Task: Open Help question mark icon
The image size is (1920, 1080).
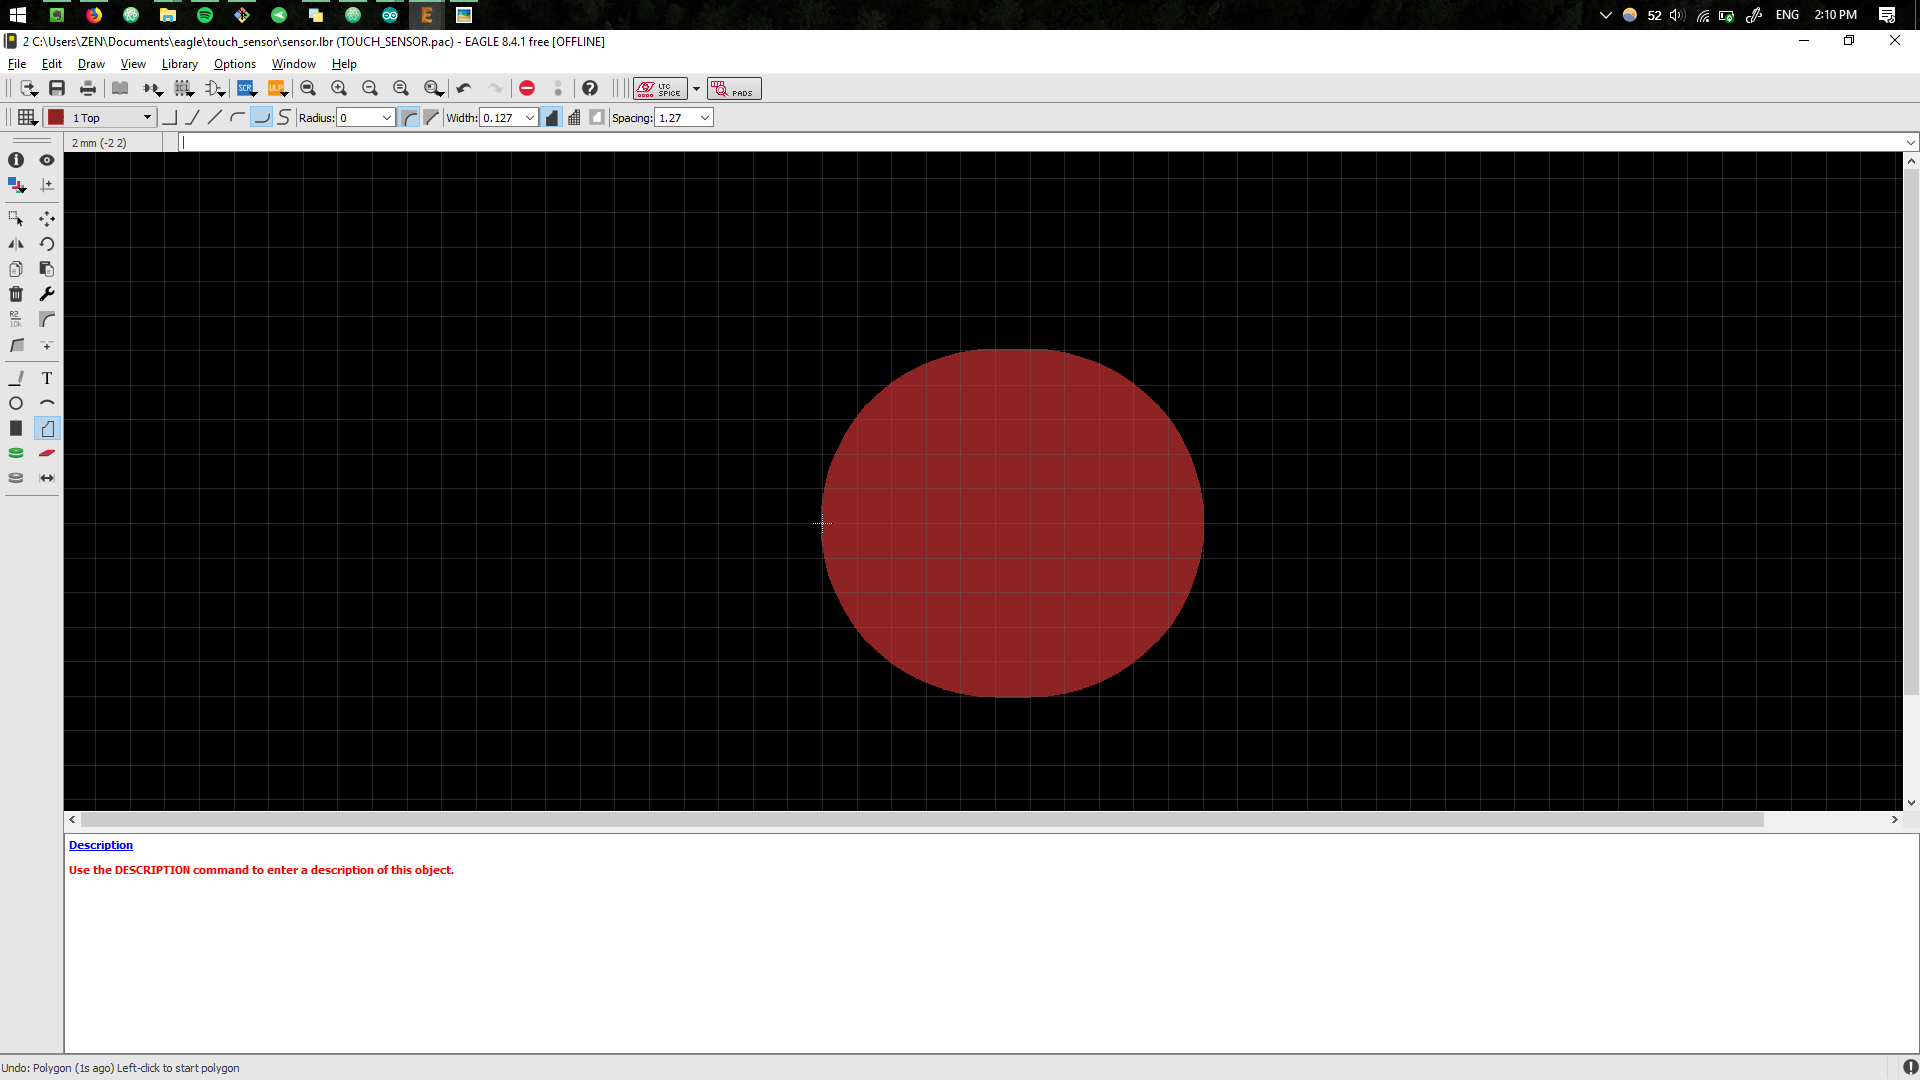Action: [590, 88]
